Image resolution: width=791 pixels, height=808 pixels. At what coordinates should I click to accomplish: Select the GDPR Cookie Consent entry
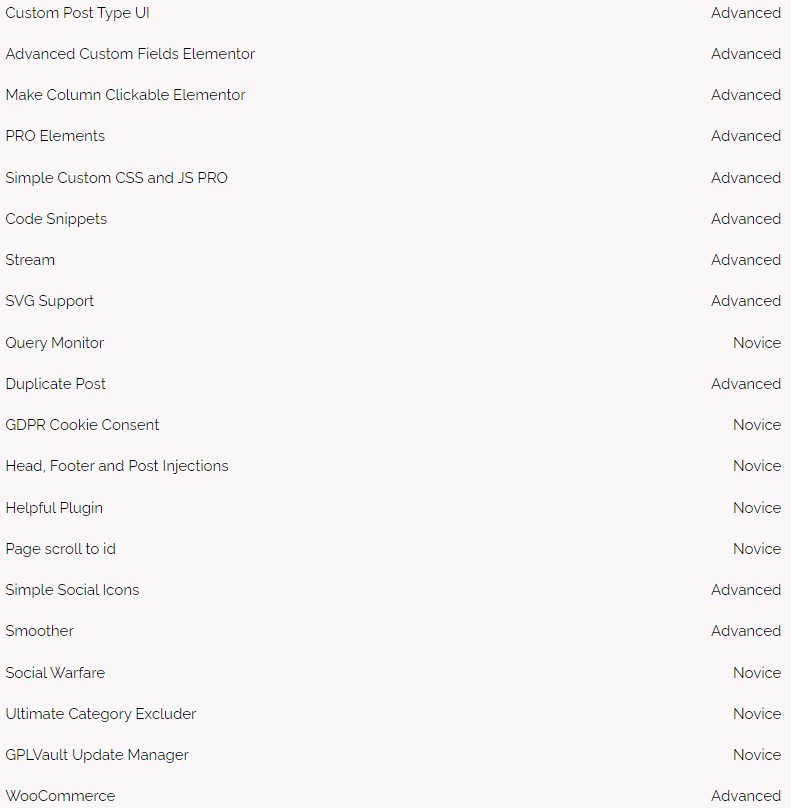pyautogui.click(x=82, y=425)
